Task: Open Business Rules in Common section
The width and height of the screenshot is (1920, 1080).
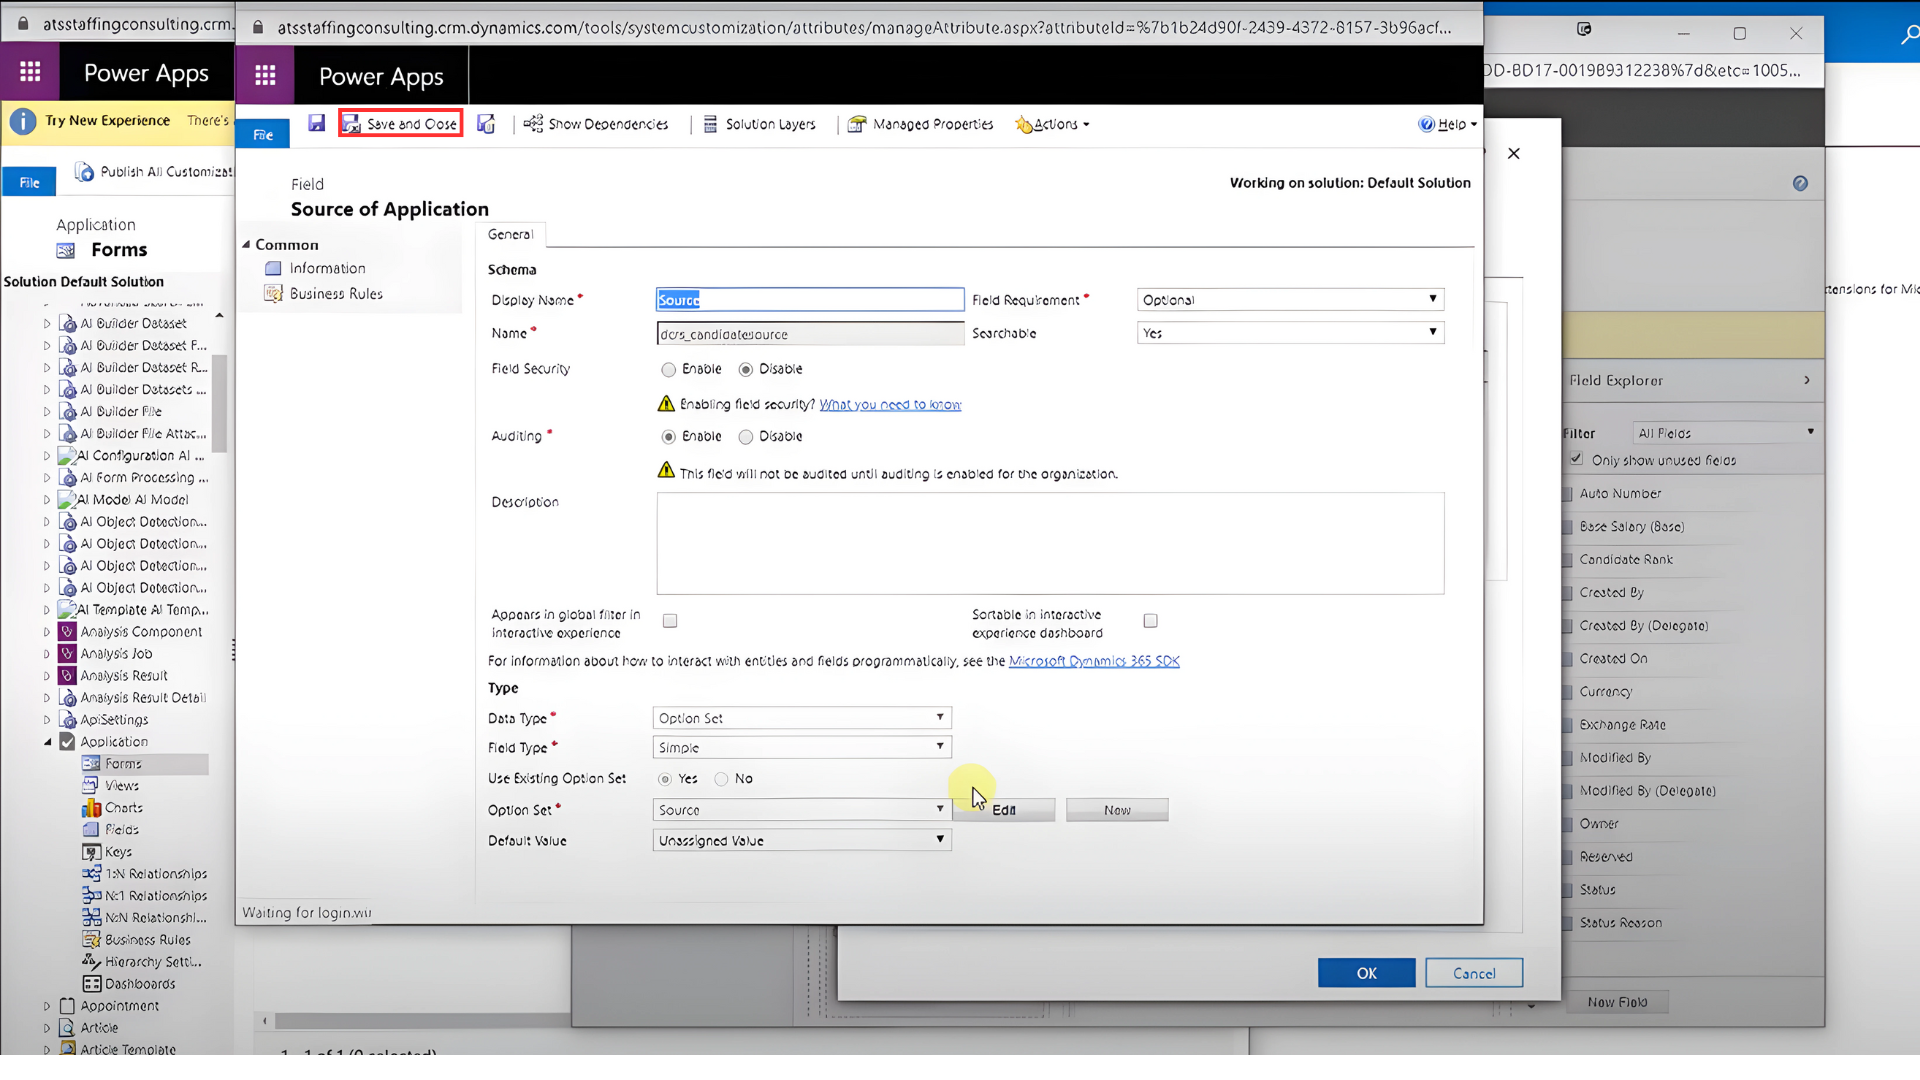Action: click(x=336, y=294)
